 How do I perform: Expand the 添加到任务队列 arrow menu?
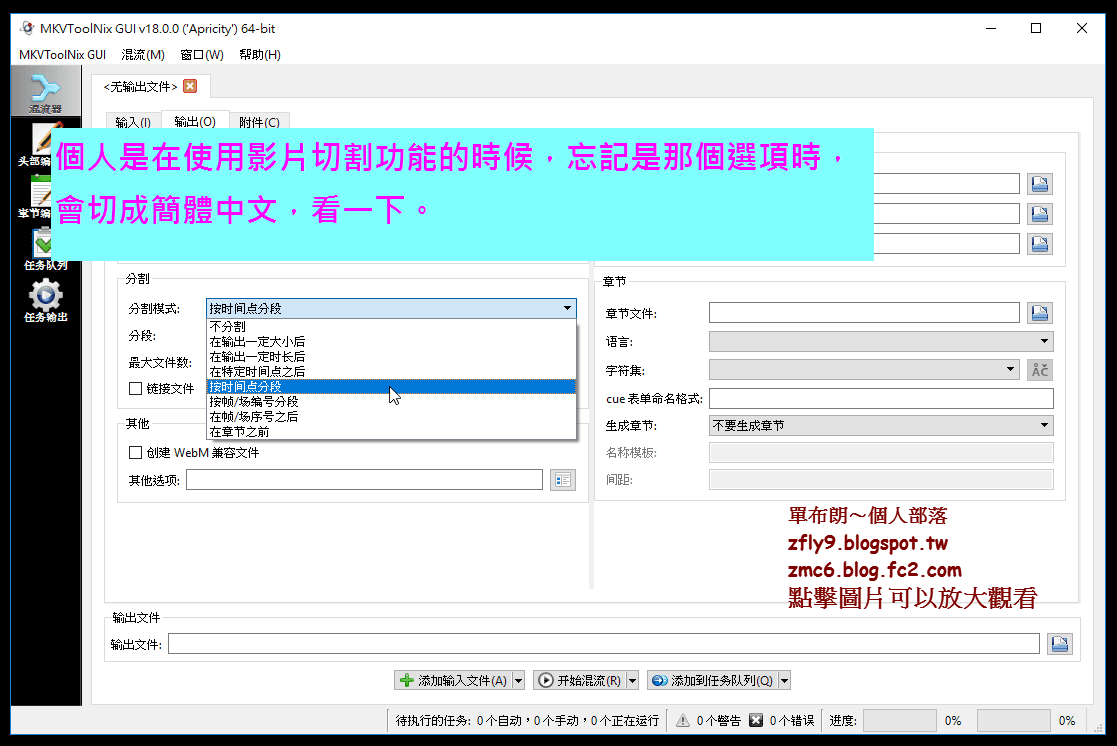[x=784, y=680]
